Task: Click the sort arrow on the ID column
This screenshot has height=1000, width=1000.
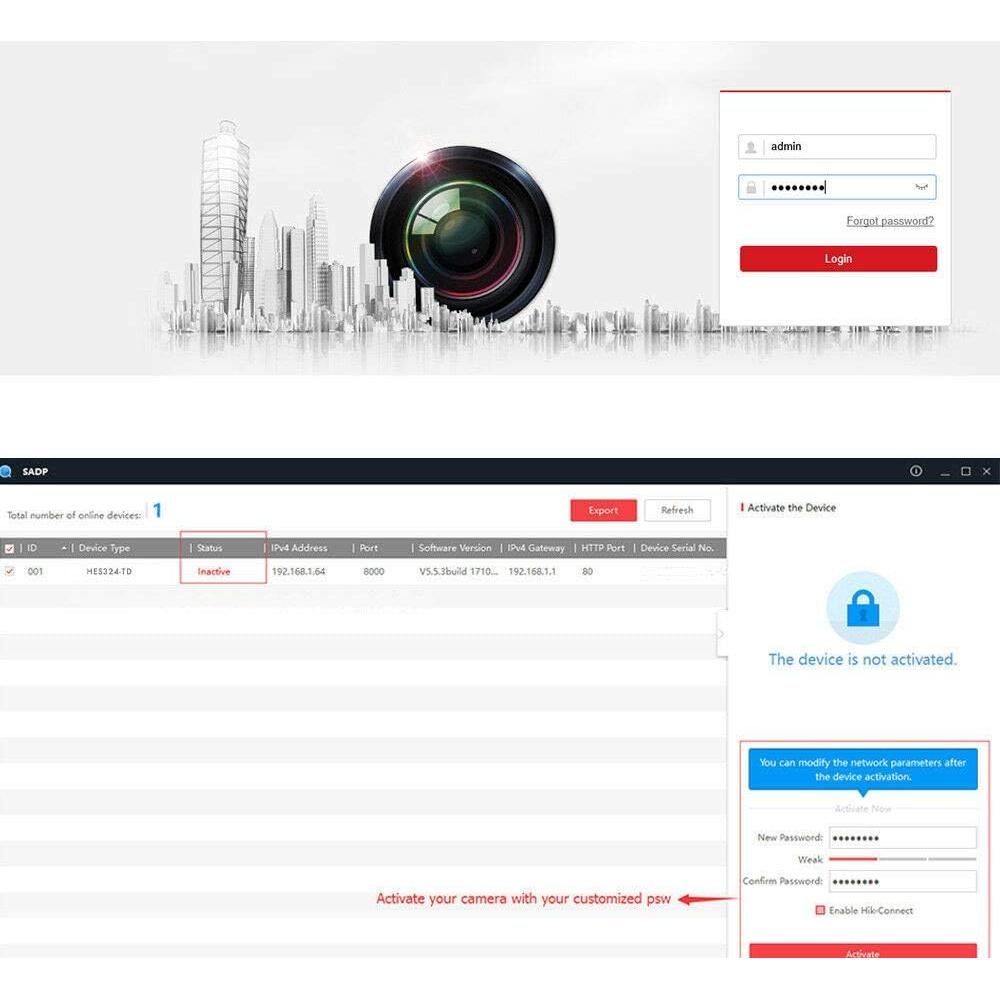Action: click(x=63, y=548)
